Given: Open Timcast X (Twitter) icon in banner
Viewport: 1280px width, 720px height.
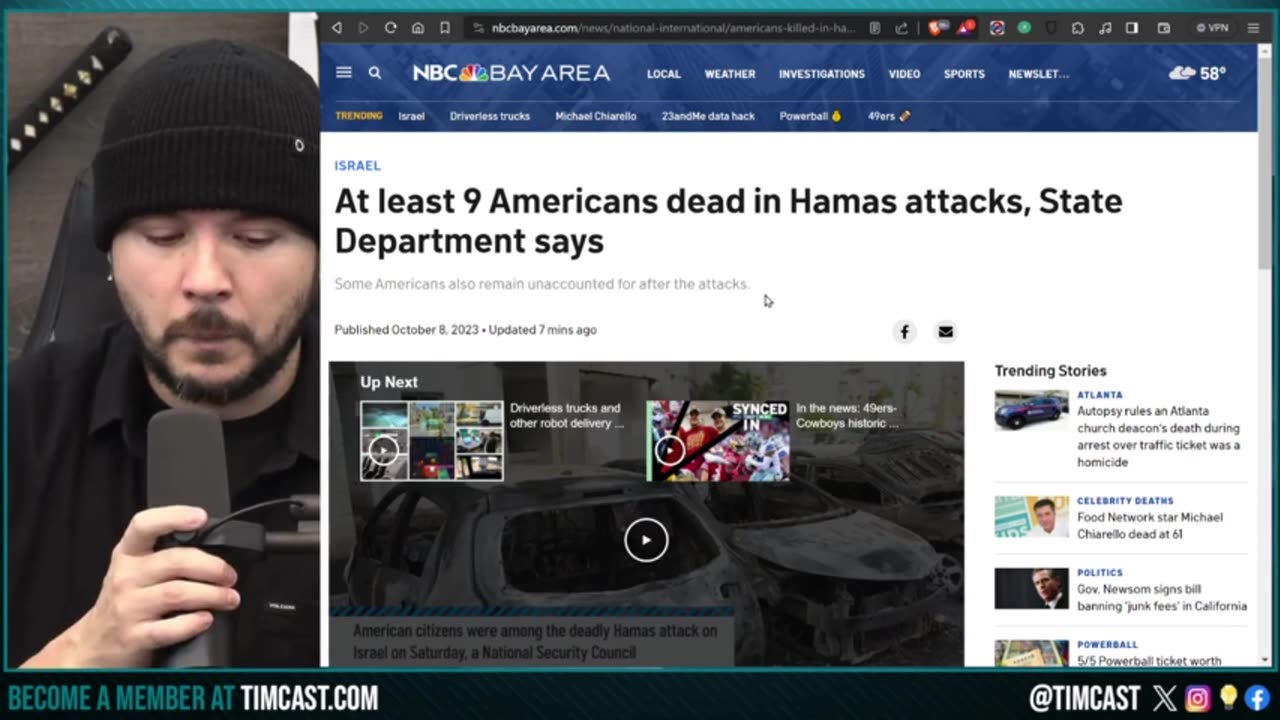Looking at the screenshot, I should 1164,698.
